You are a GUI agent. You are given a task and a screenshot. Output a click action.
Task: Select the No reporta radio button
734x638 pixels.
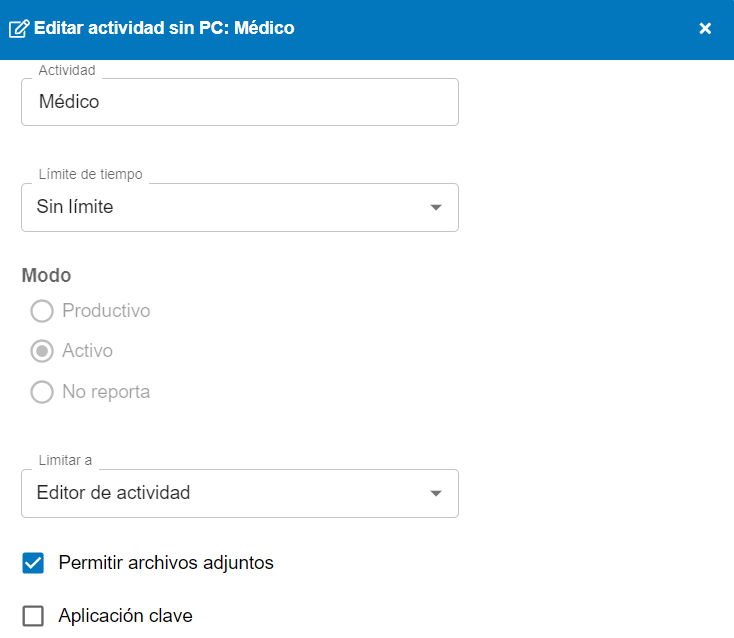[x=42, y=392]
